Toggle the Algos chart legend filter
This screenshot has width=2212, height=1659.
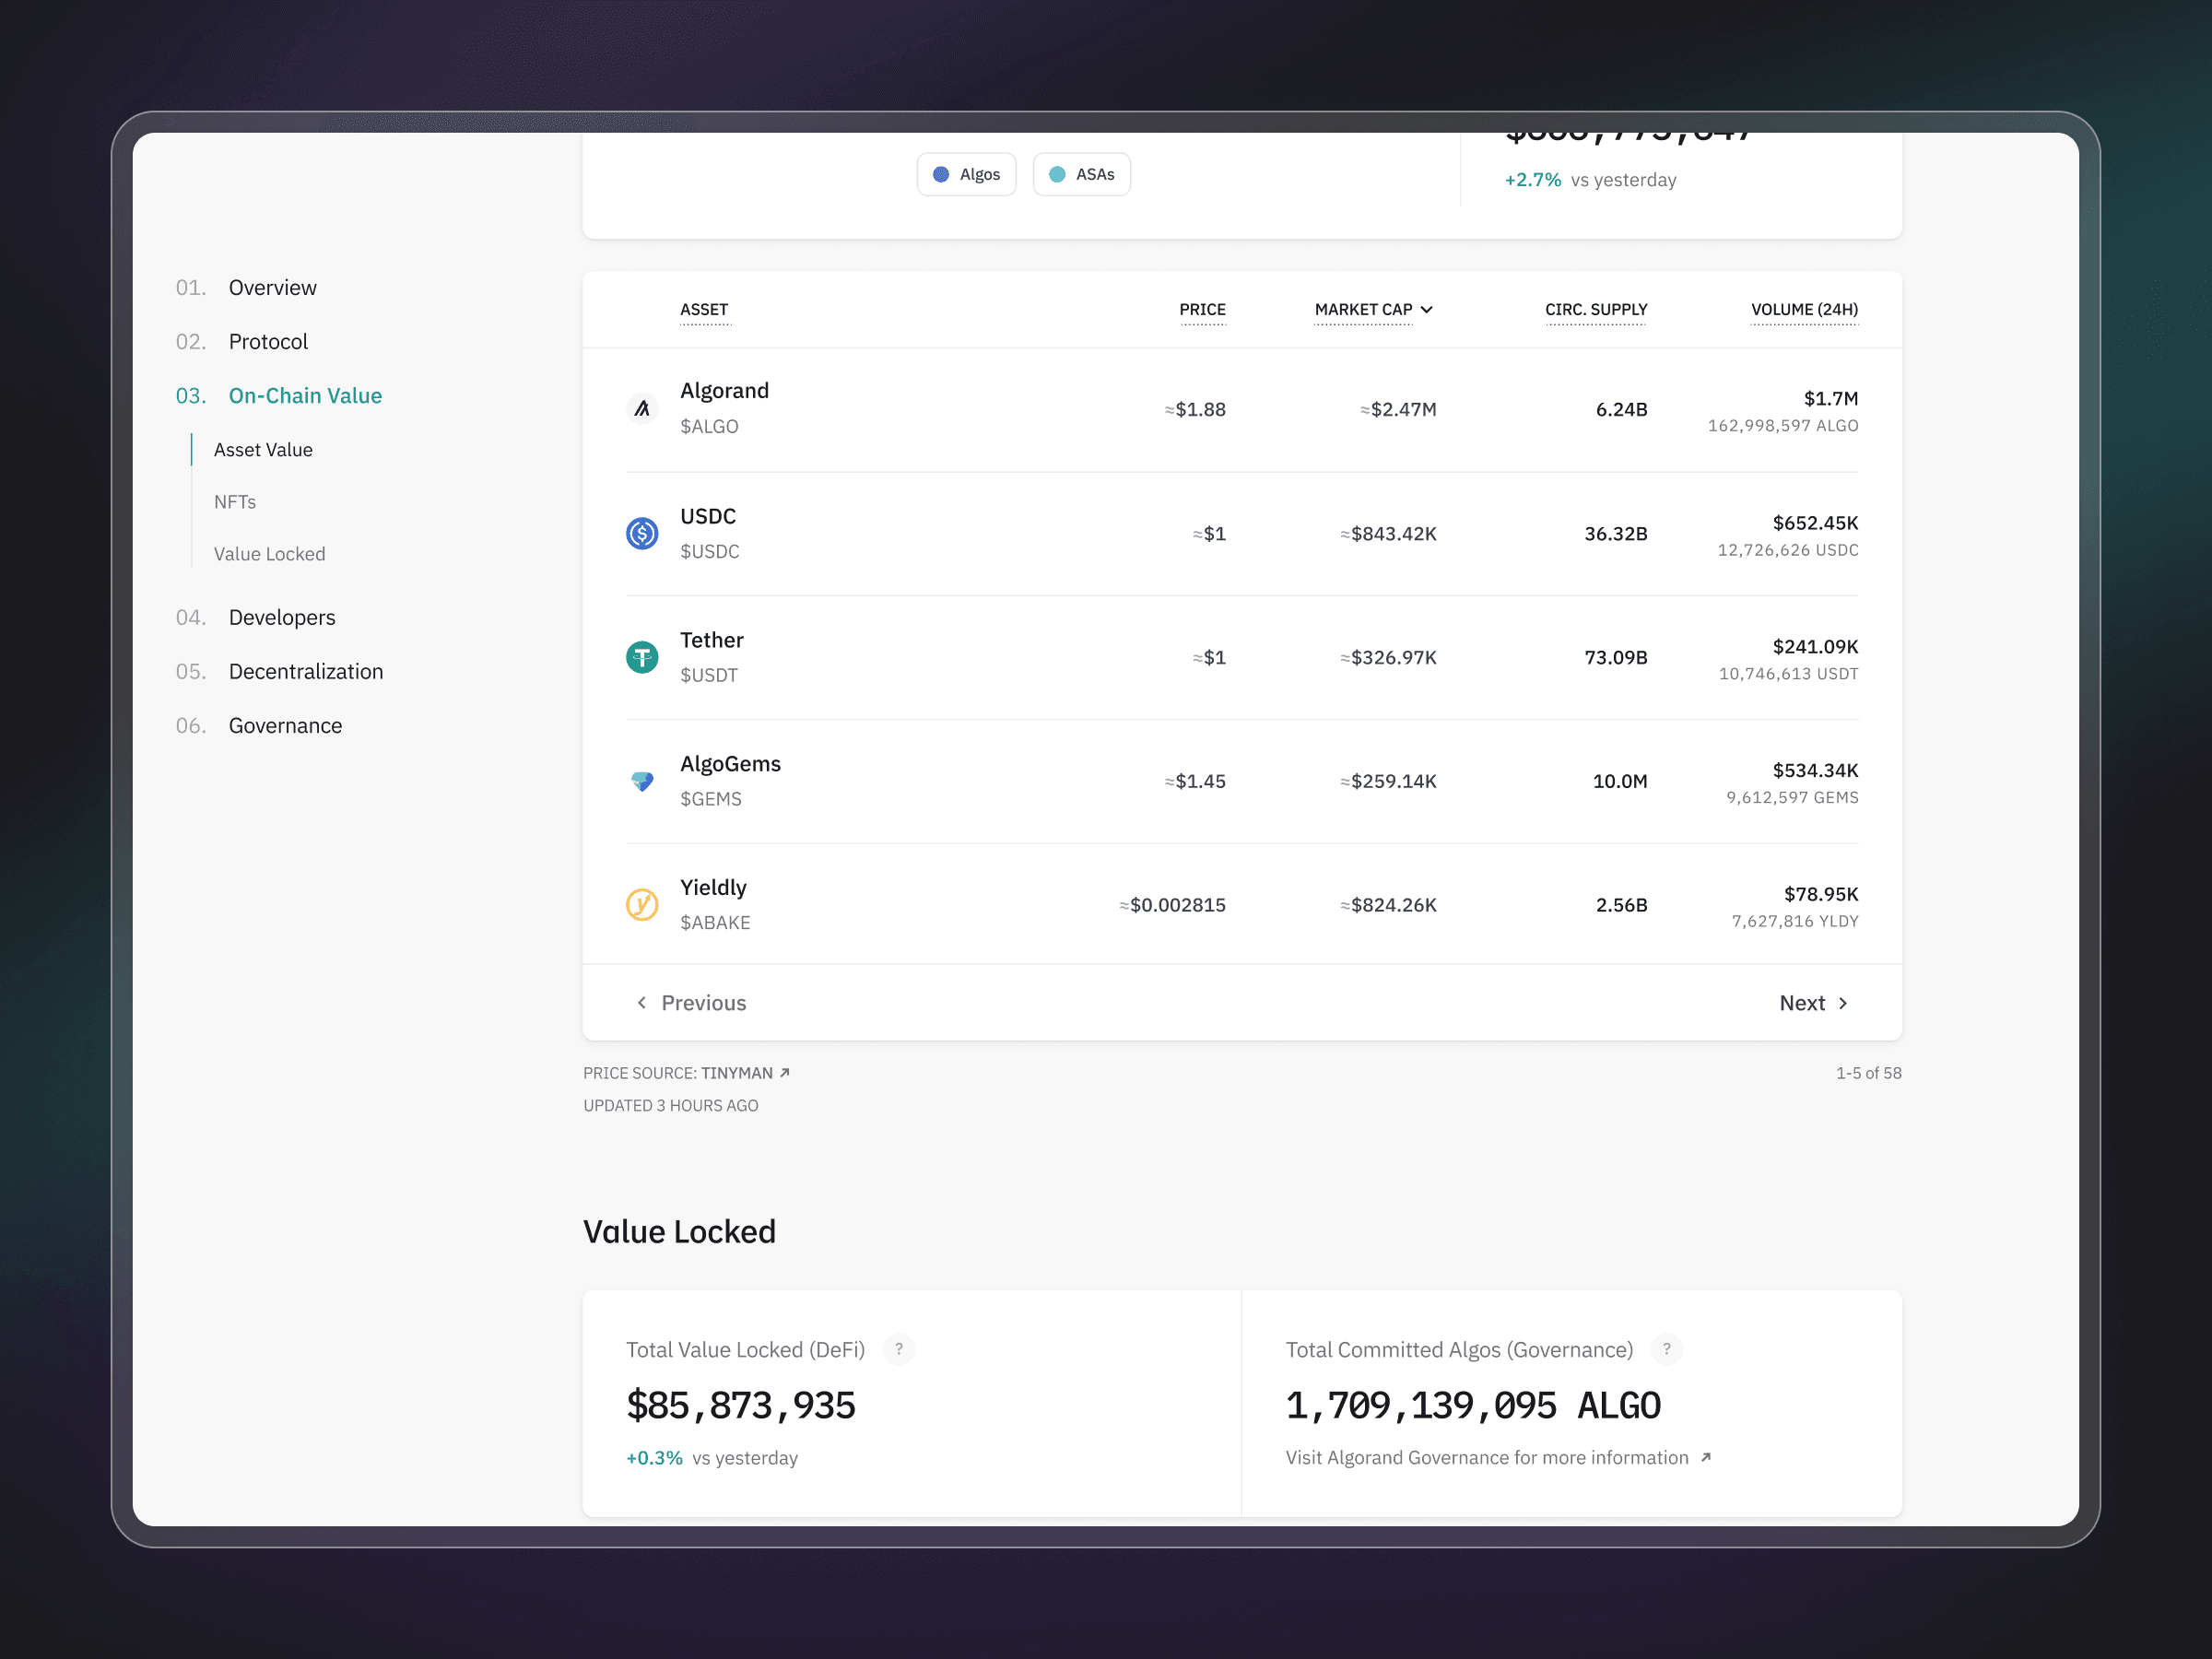966,174
